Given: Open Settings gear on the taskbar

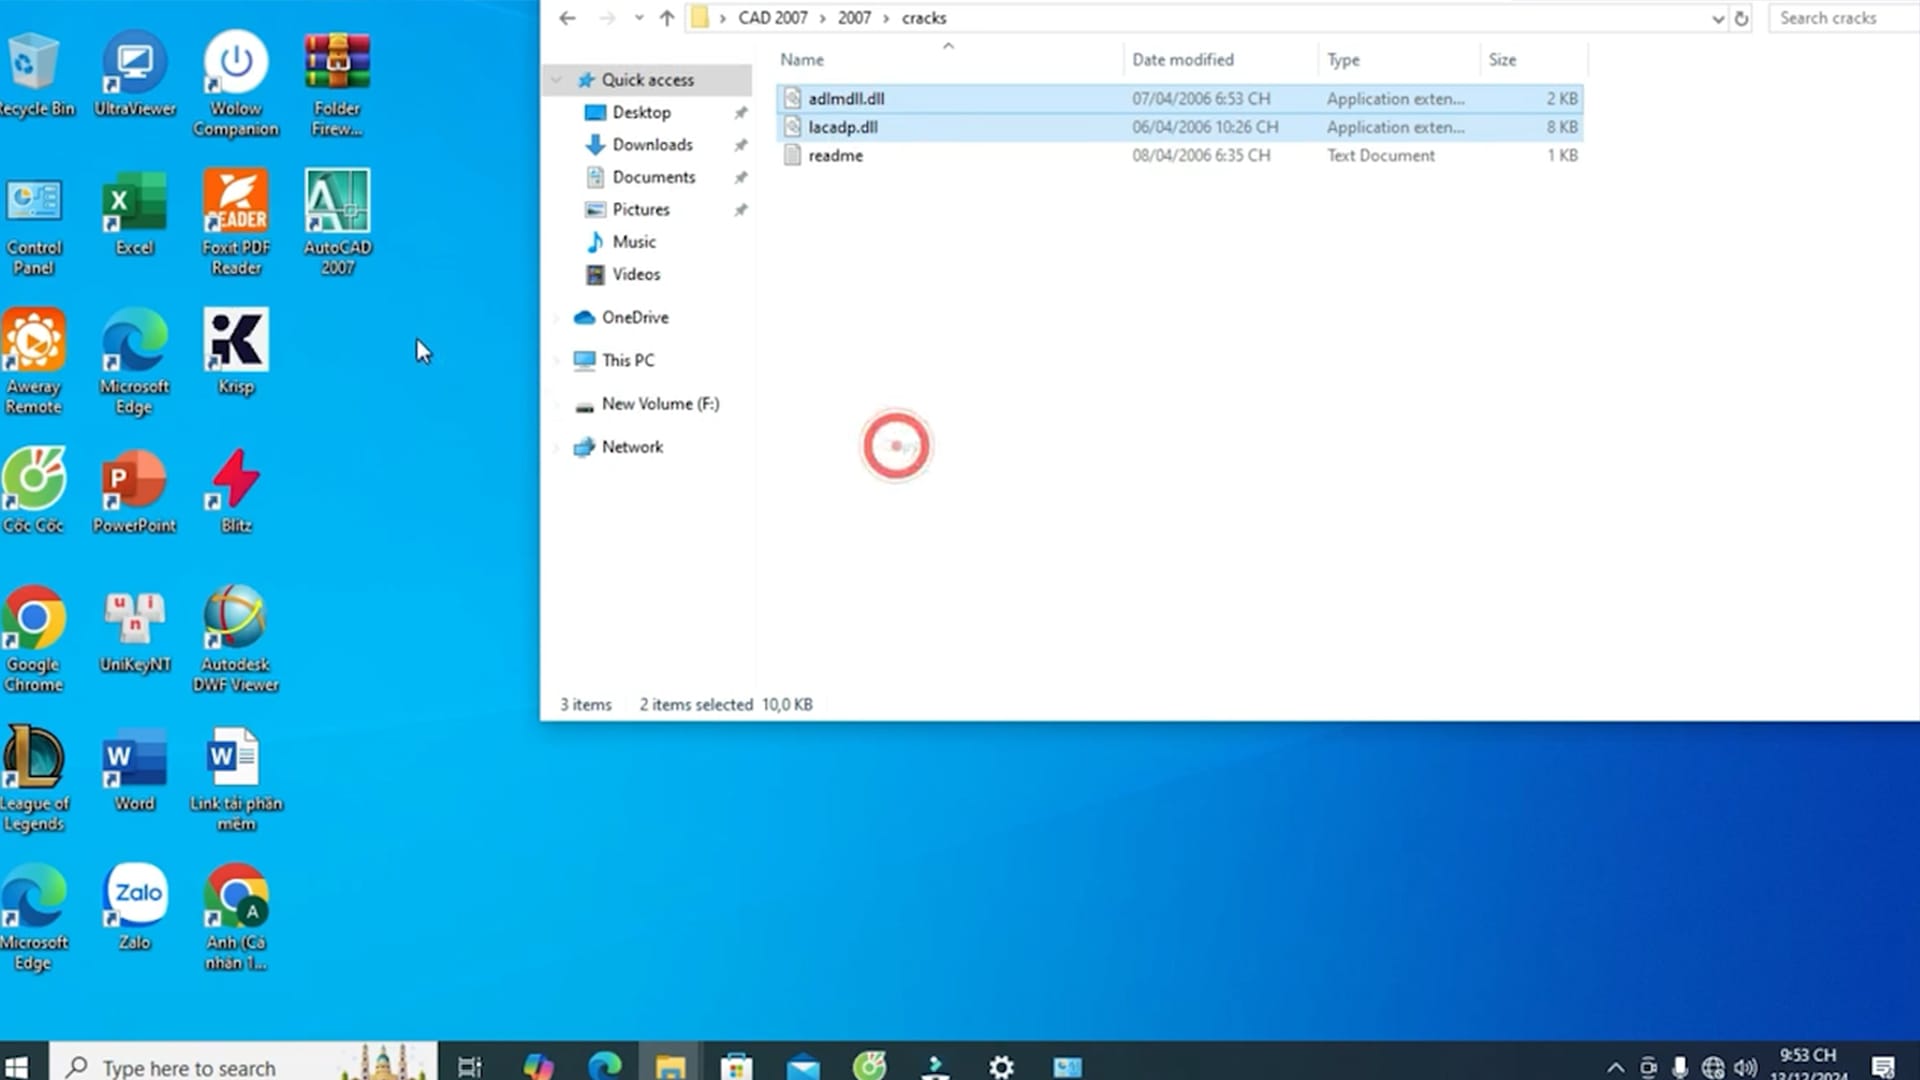Looking at the screenshot, I should 1001,1066.
